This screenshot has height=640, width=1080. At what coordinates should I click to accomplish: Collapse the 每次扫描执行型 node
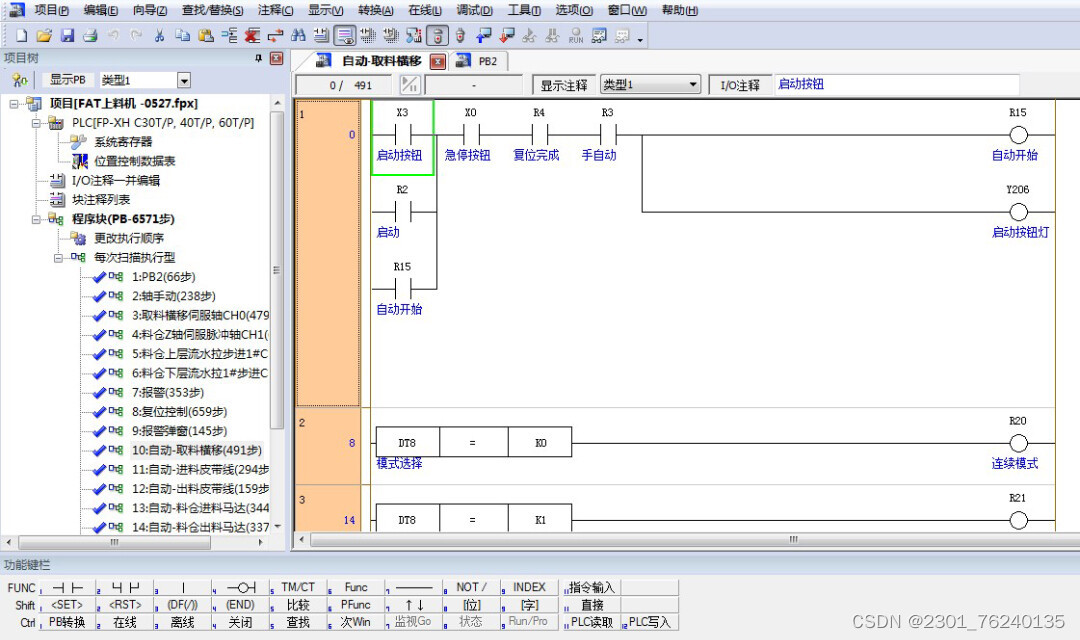pos(59,258)
